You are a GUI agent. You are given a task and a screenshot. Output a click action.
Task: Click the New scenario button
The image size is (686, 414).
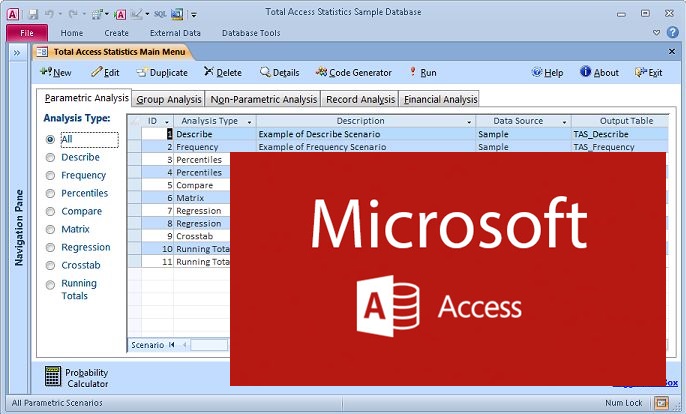56,72
